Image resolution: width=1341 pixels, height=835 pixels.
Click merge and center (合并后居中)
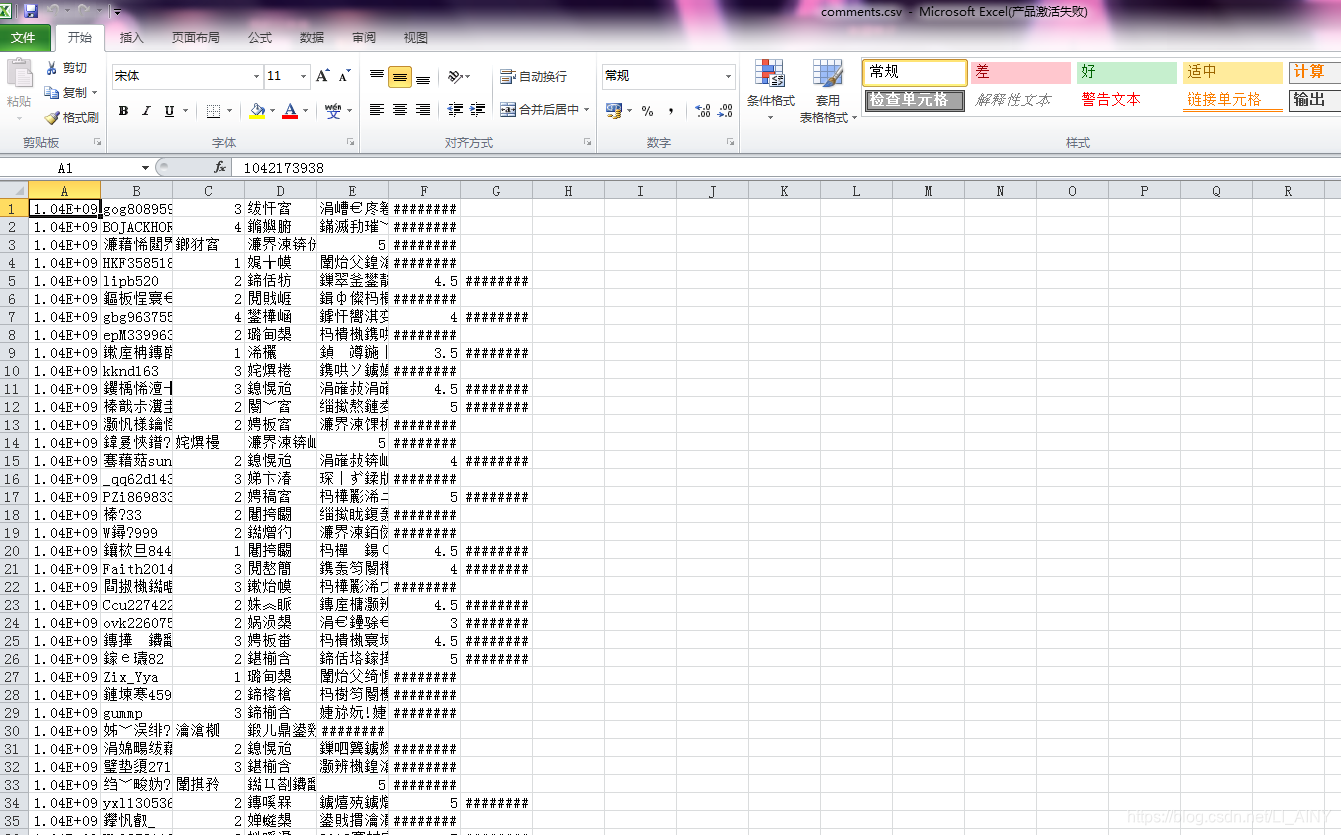tap(540, 110)
